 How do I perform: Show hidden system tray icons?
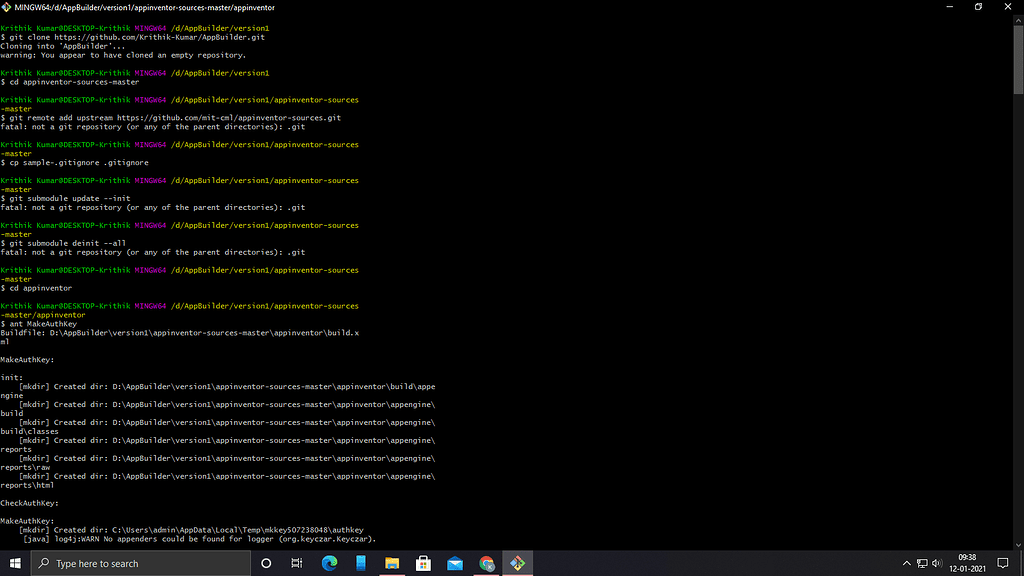click(906, 564)
